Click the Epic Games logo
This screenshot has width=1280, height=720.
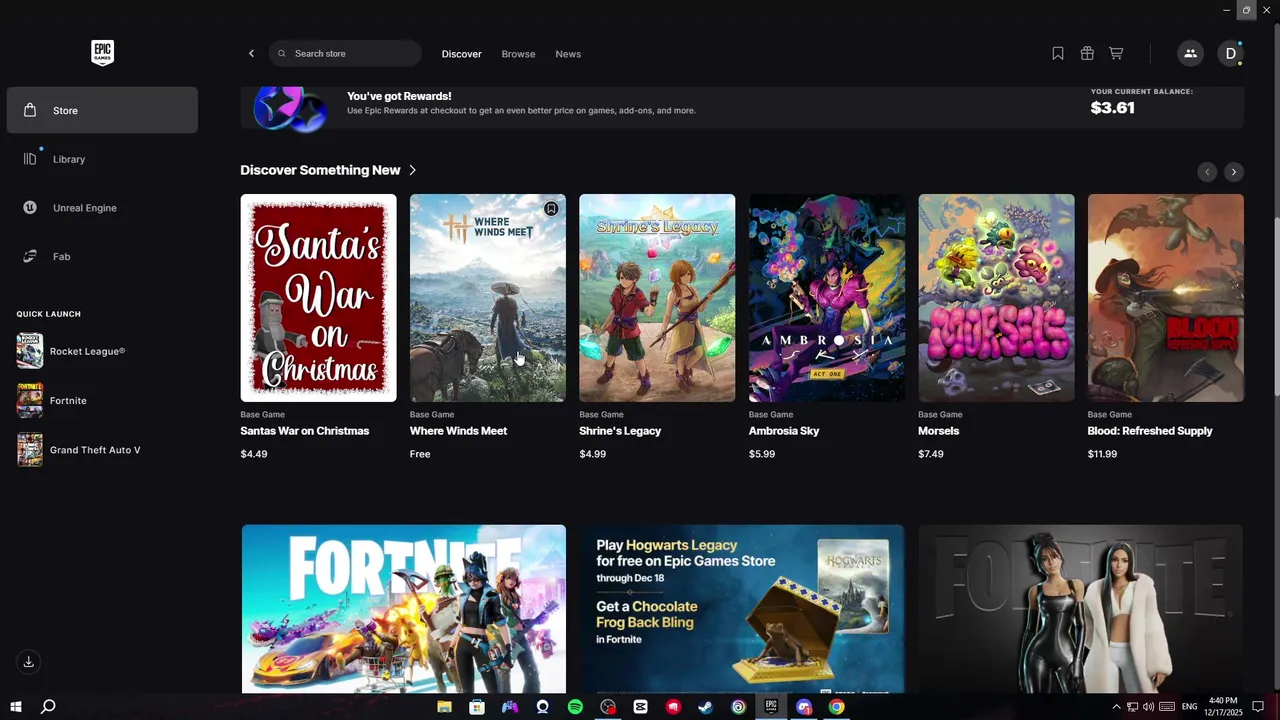click(x=102, y=53)
